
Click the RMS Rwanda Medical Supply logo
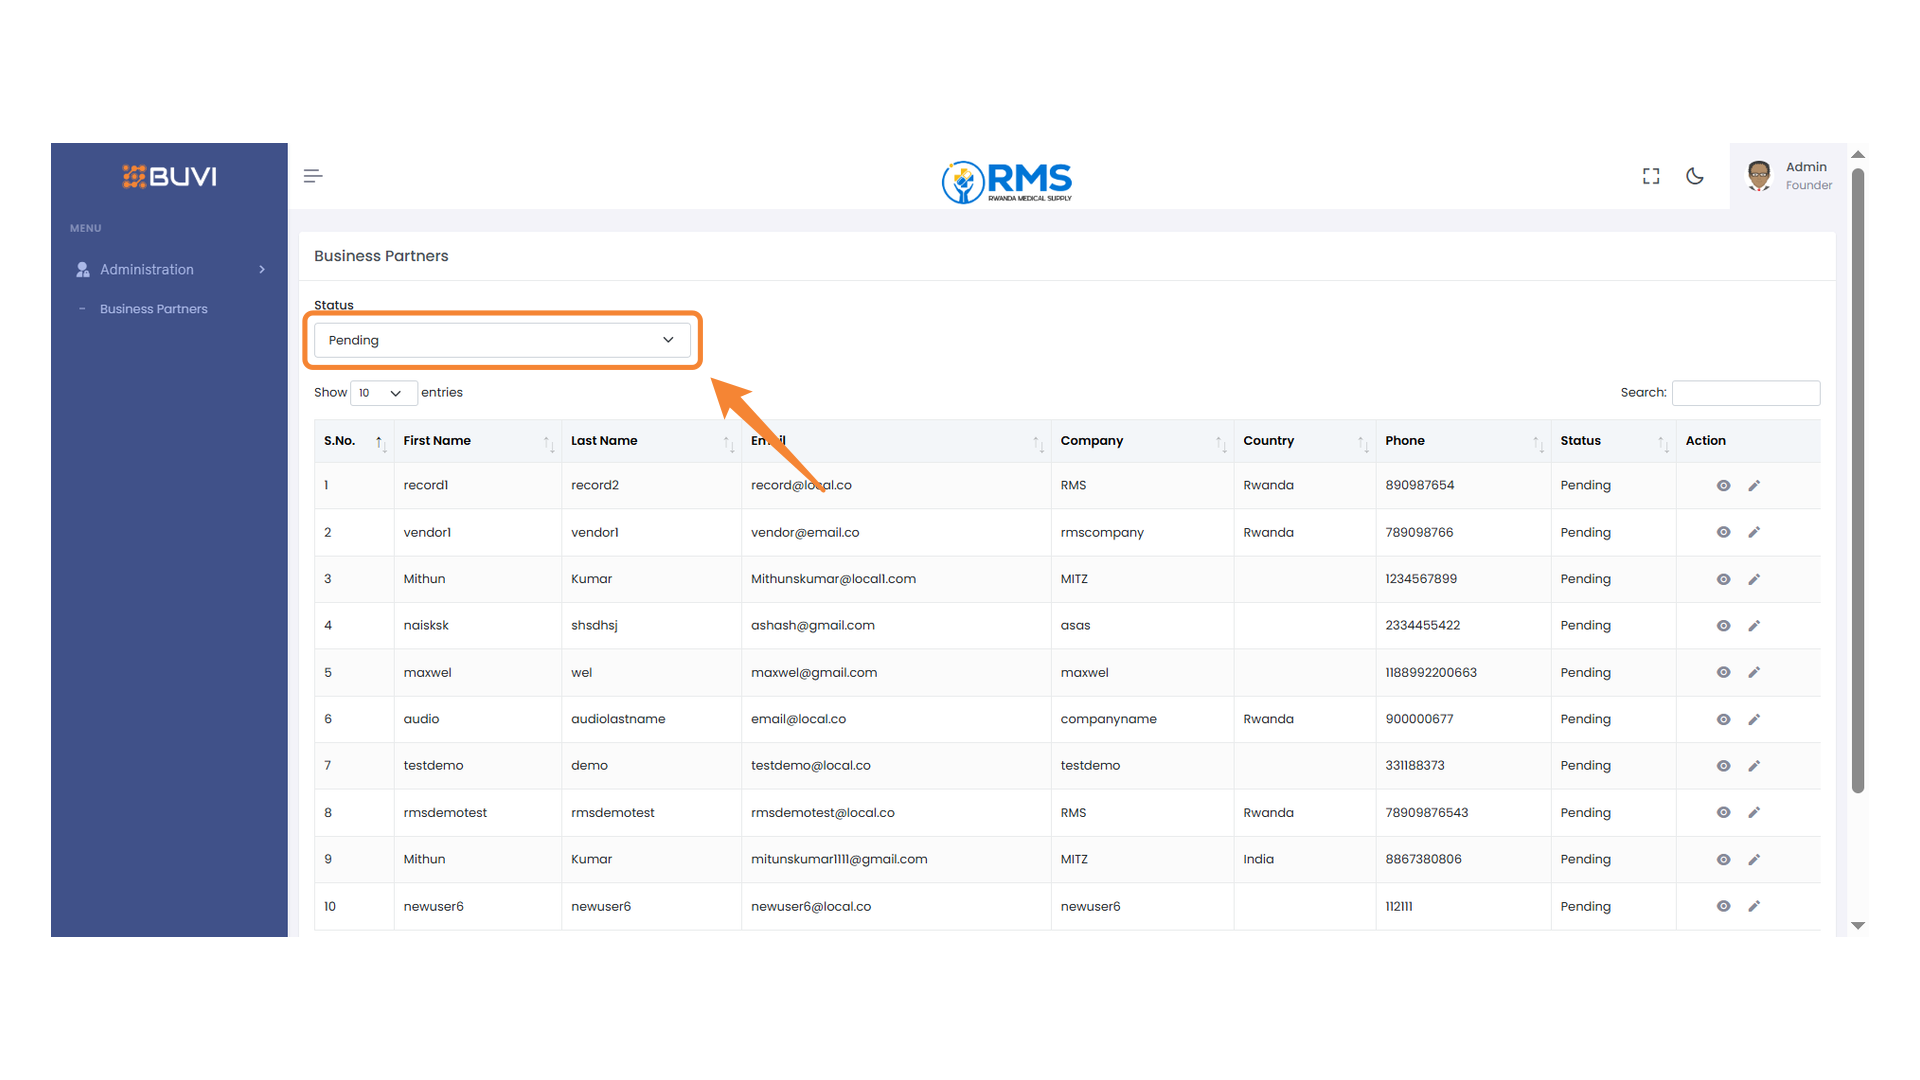1006,182
